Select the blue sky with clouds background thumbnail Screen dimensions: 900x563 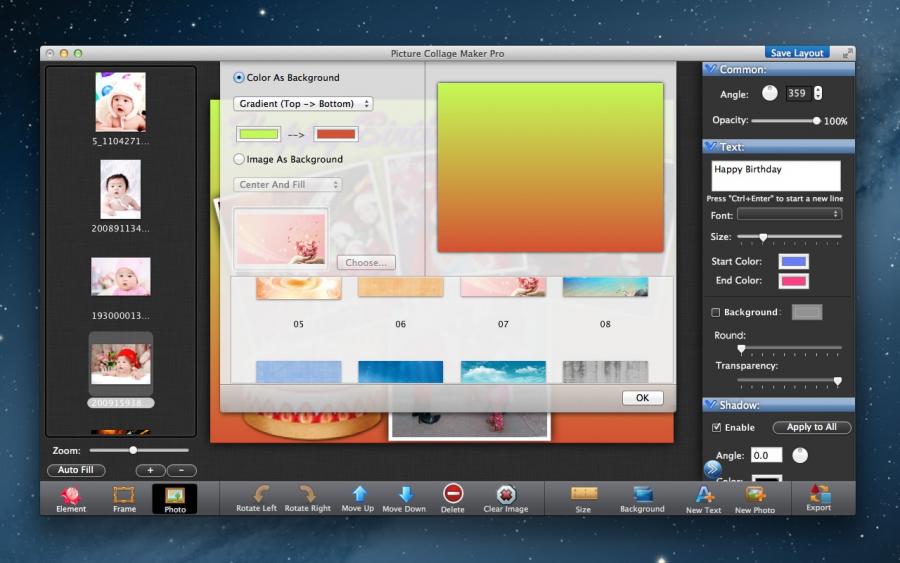coord(503,372)
